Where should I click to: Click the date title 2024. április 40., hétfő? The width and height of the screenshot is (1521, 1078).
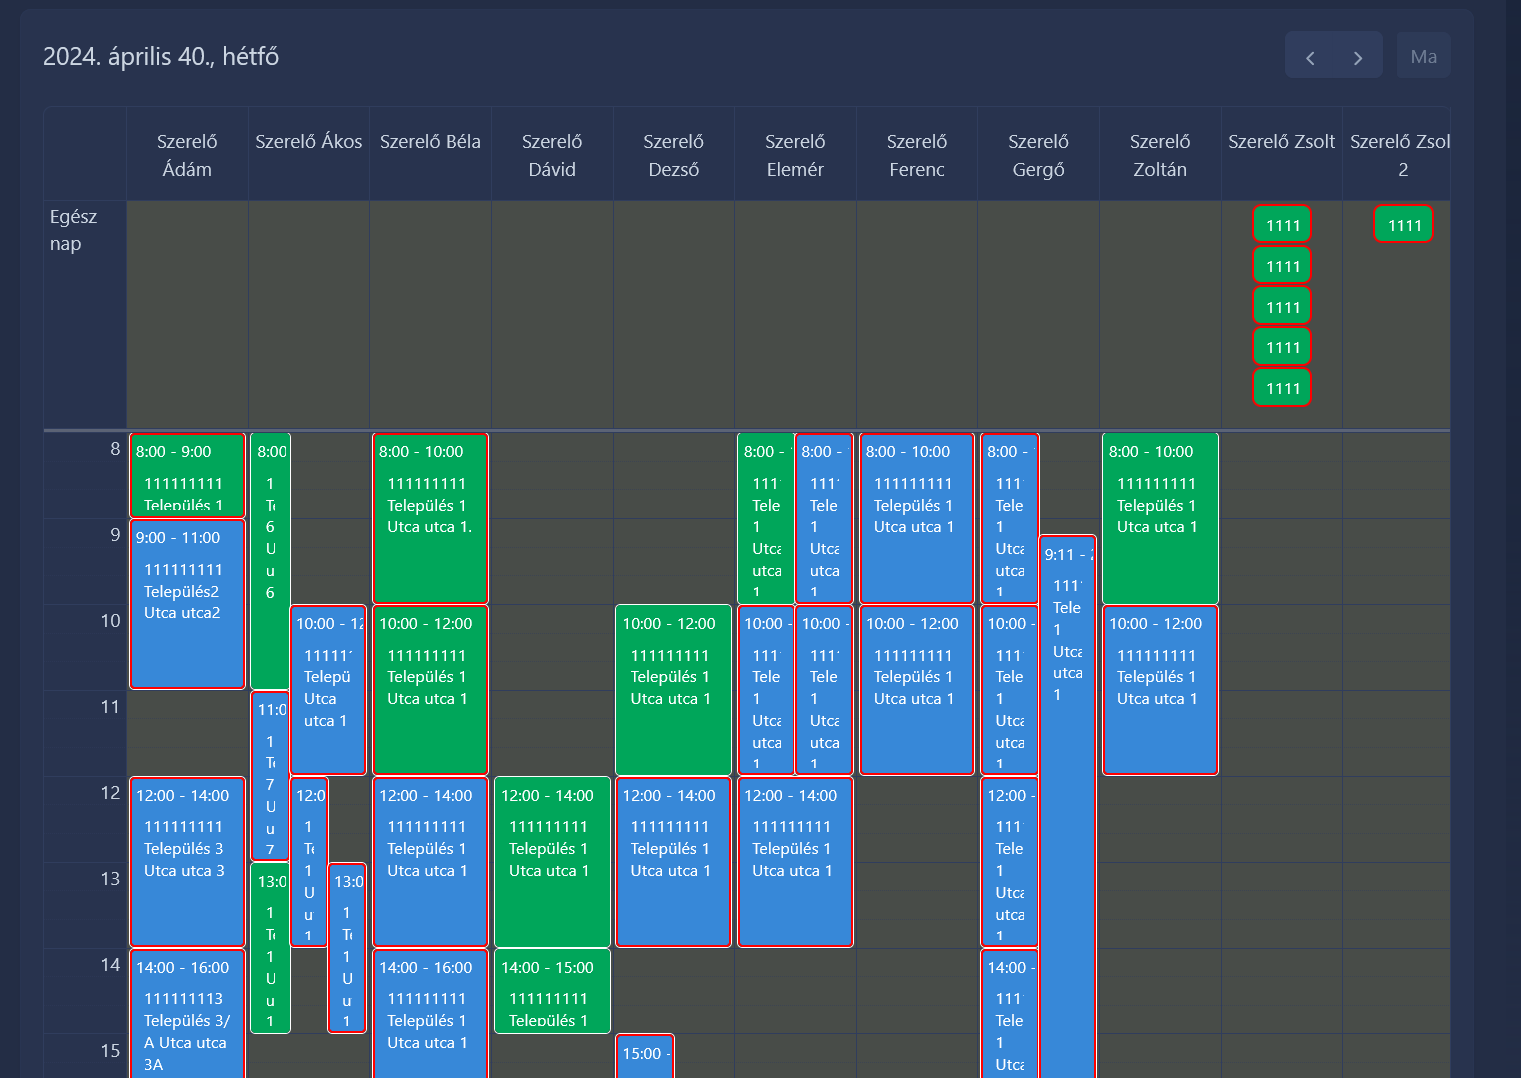click(161, 57)
